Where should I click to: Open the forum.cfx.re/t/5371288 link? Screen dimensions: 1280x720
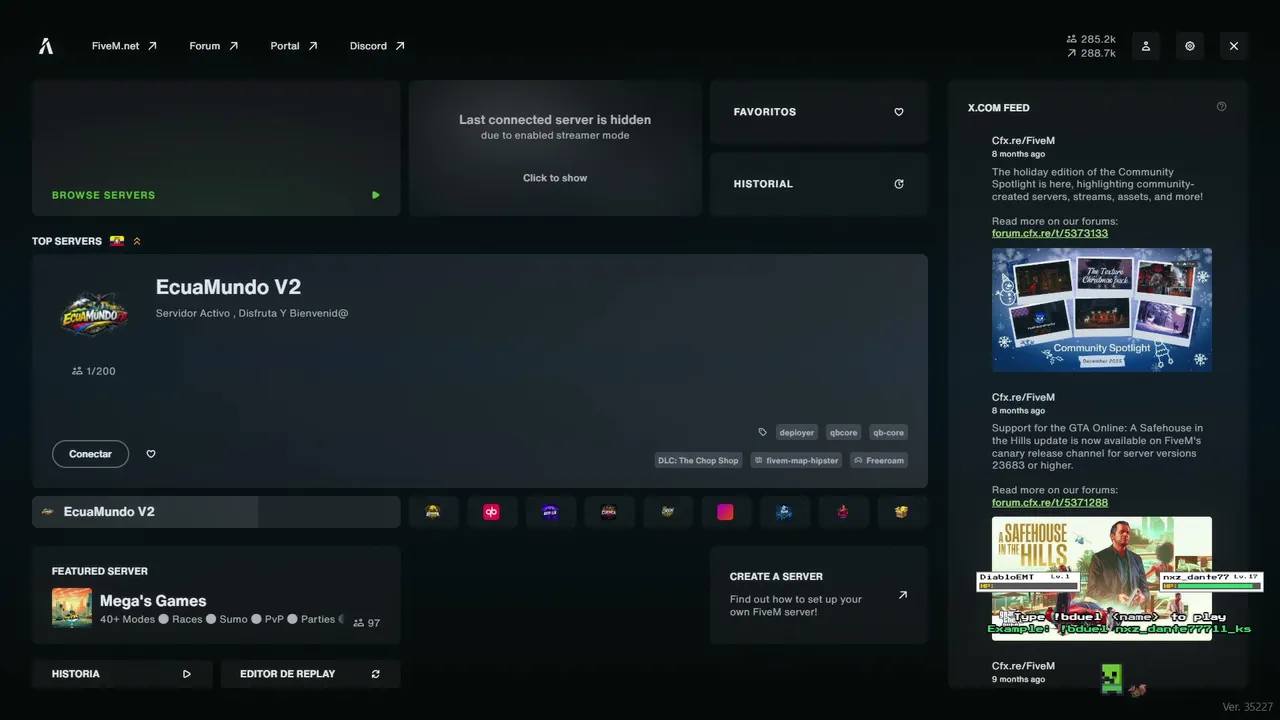coord(1050,502)
